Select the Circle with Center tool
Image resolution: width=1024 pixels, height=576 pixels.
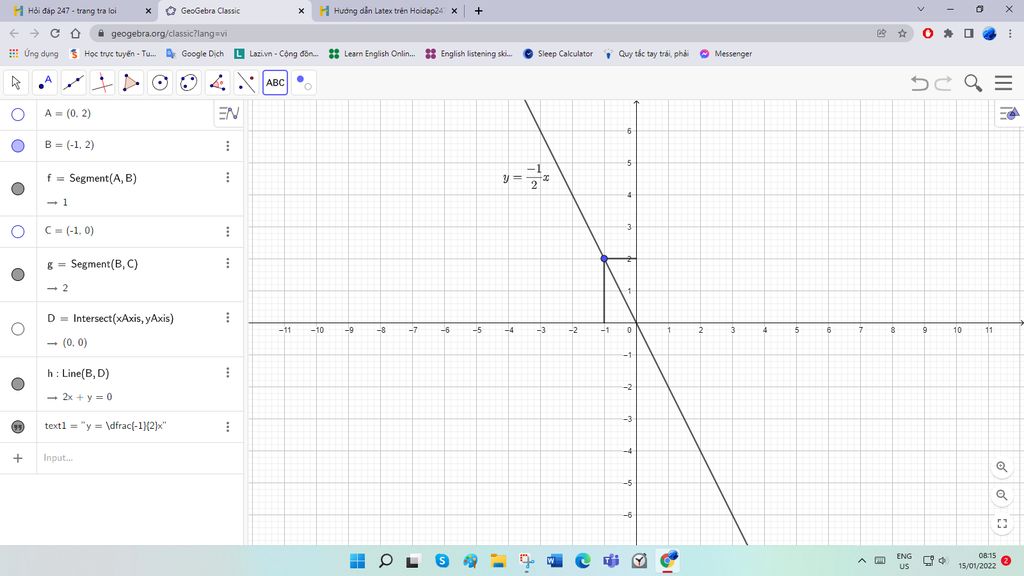click(x=159, y=83)
